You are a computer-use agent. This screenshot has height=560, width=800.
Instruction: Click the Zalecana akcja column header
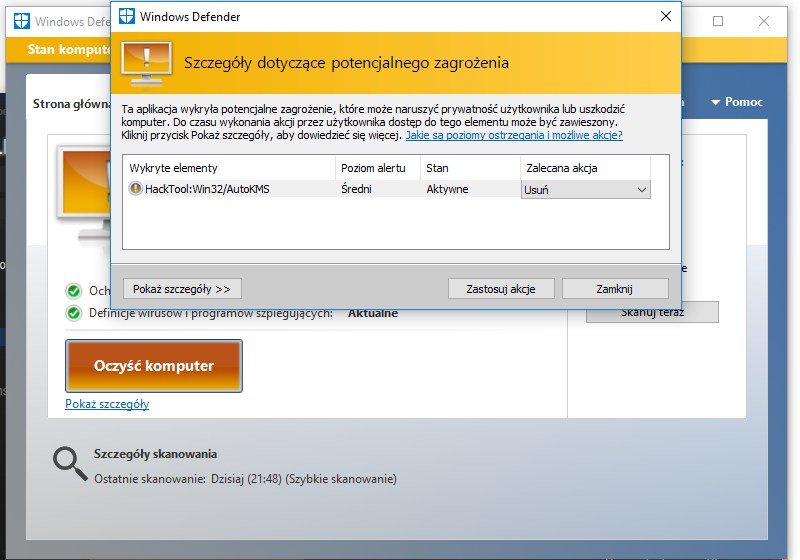tap(586, 168)
